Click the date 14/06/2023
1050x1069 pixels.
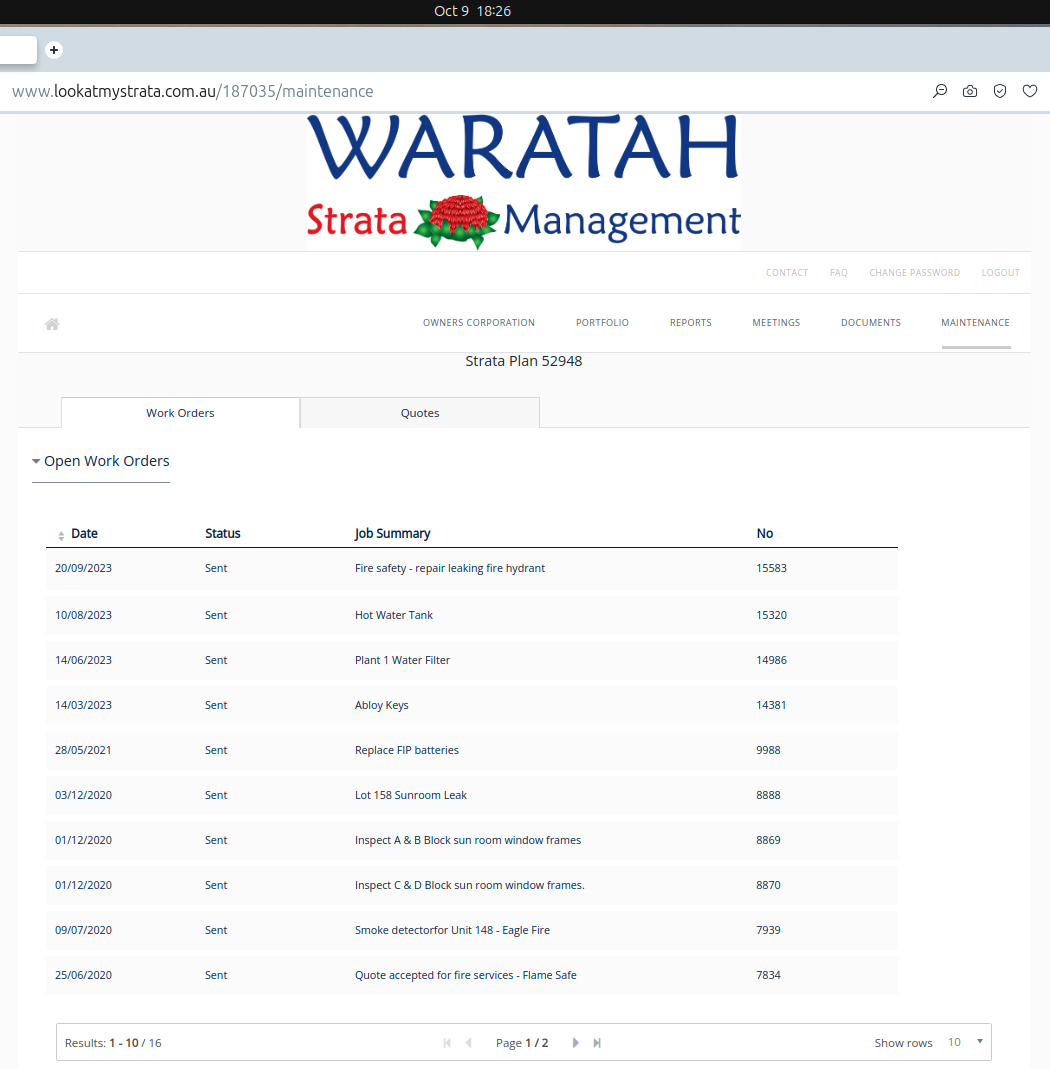[83, 660]
